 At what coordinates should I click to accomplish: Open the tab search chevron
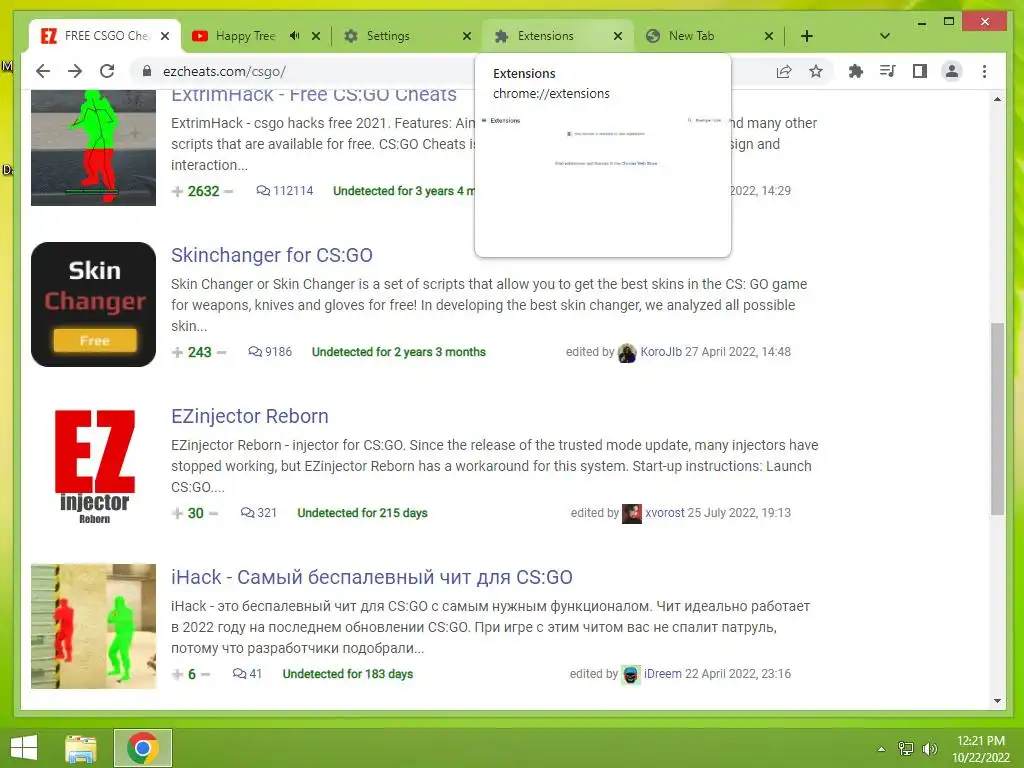[884, 36]
